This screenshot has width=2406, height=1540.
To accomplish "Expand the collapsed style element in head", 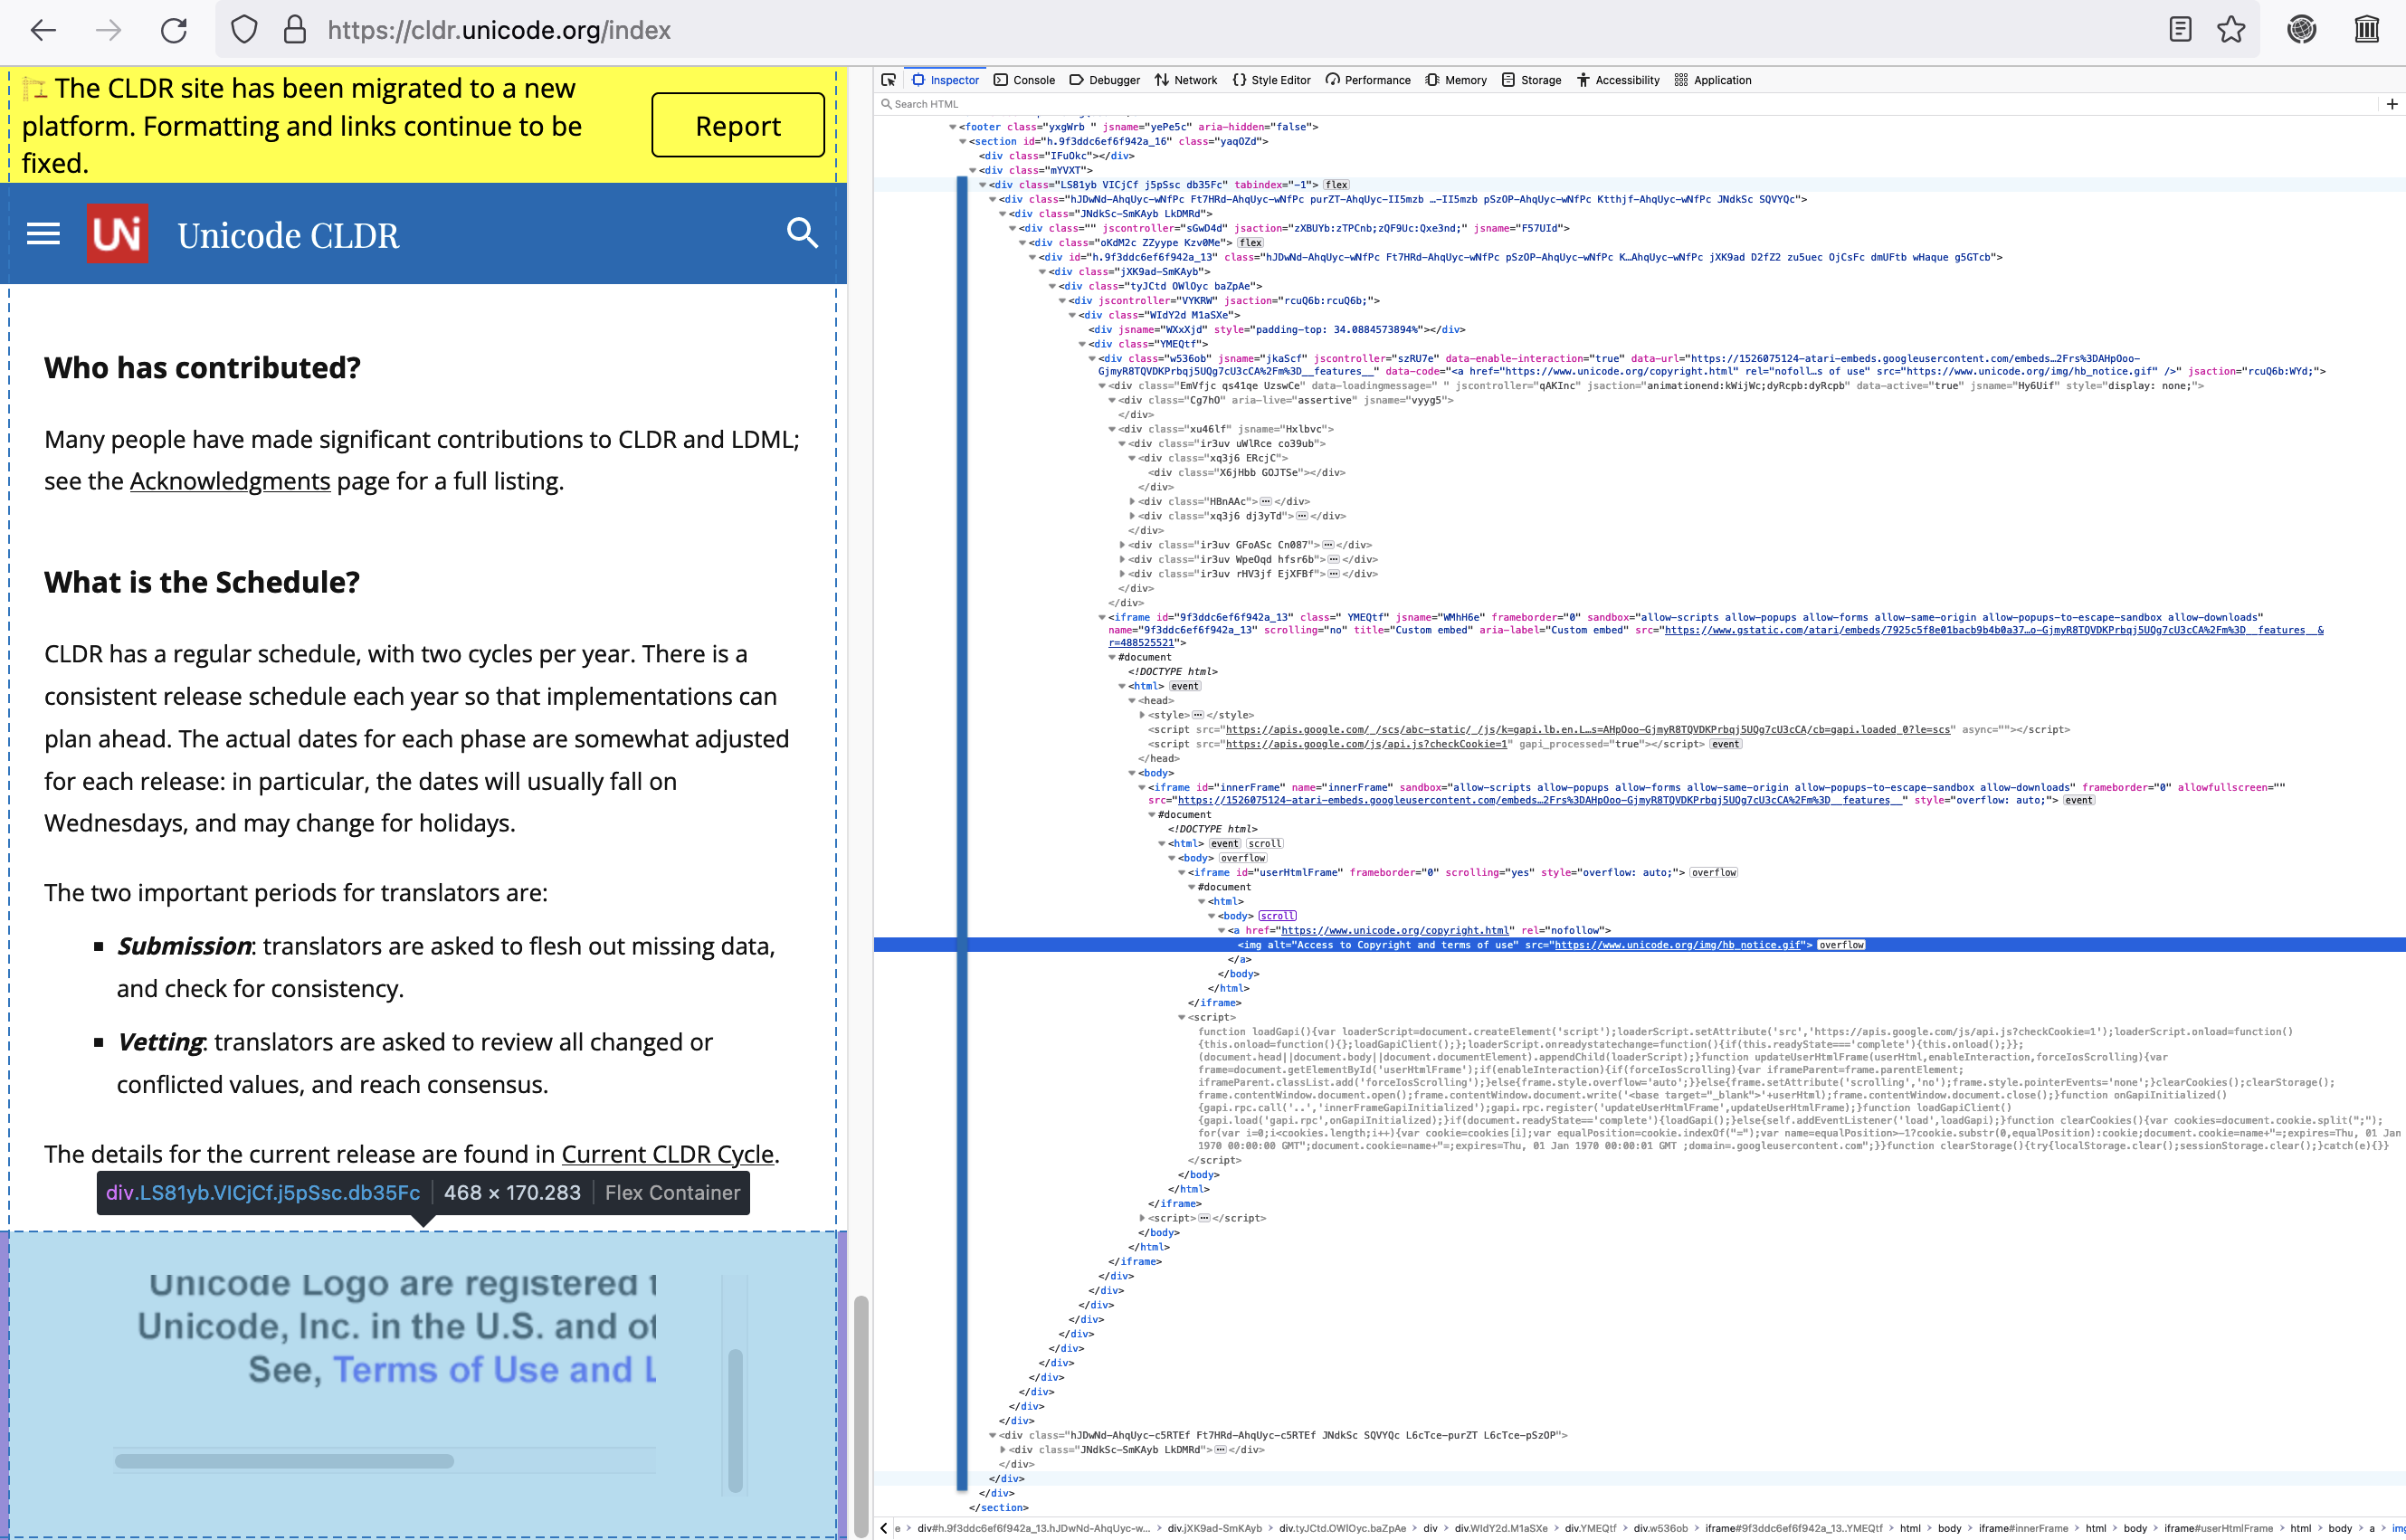I will [1142, 715].
